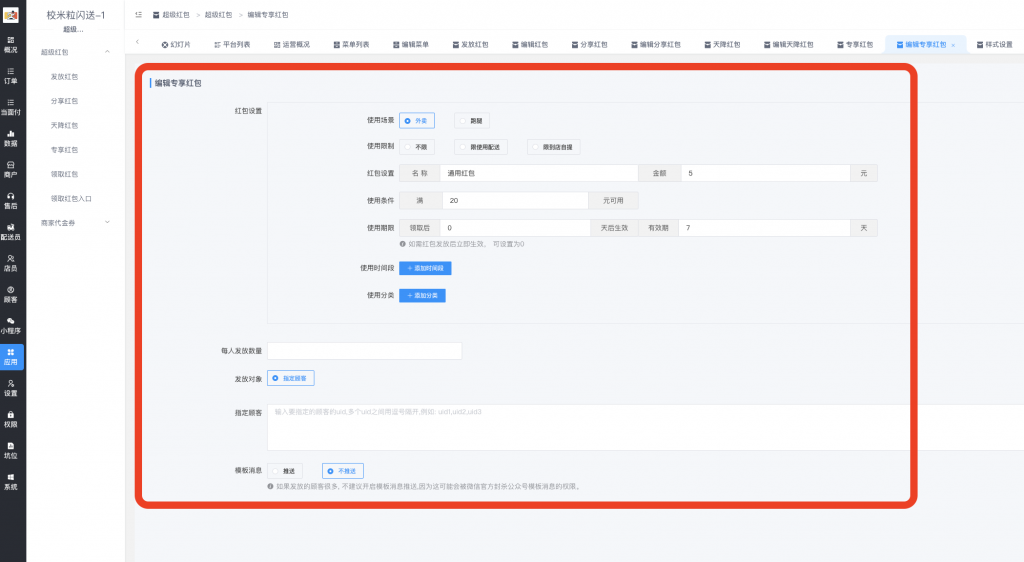The image size is (1024, 562).
Task: Select 外卖 usage scenario radio
Action: pos(417,121)
